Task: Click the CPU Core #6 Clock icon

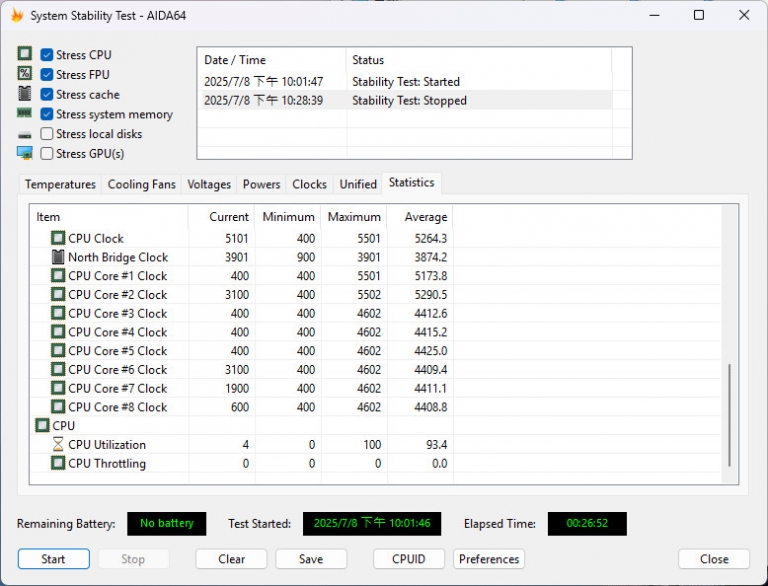Action: point(58,369)
